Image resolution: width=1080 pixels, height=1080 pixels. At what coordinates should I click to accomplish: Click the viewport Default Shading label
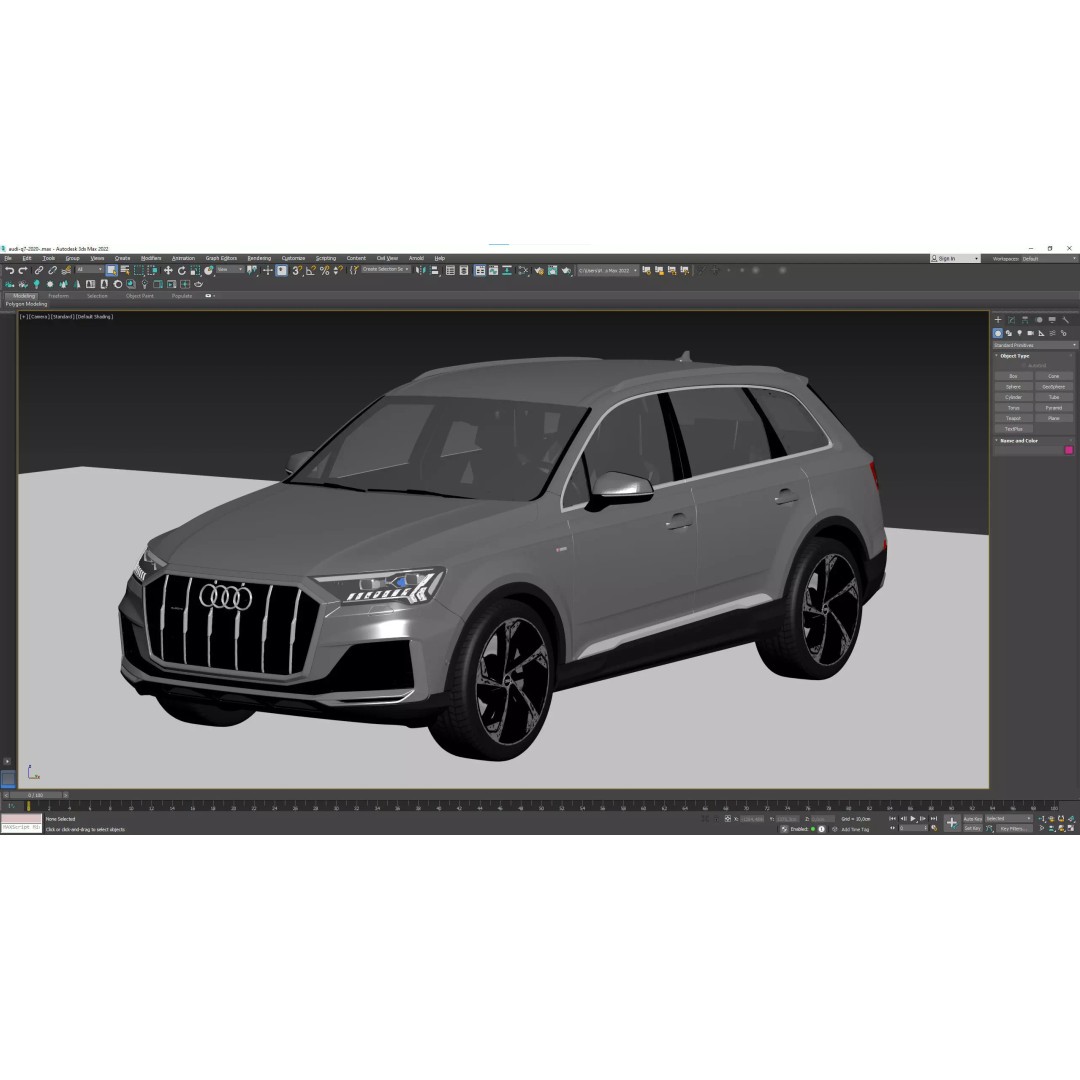pos(94,317)
